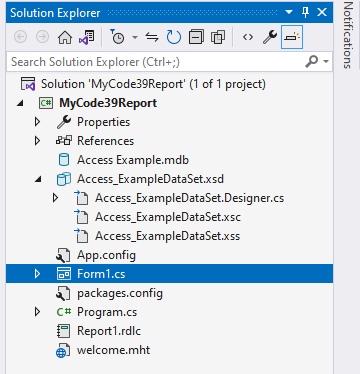This screenshot has height=374, width=360.
Task: Click the View Code icon
Action: click(x=248, y=37)
